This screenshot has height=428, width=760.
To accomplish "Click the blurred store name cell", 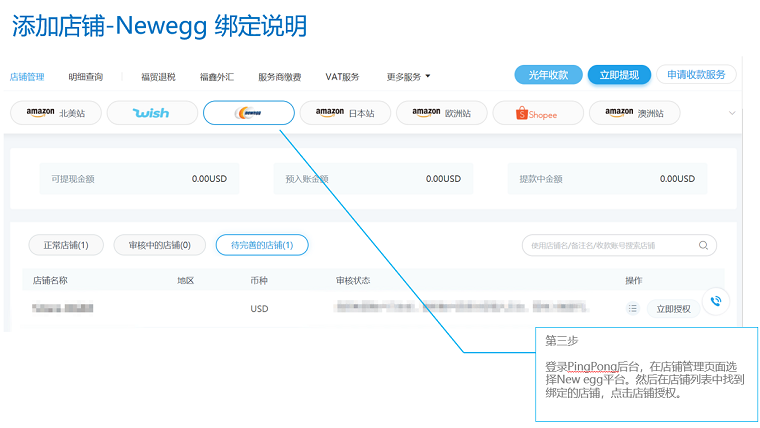I will [x=63, y=308].
